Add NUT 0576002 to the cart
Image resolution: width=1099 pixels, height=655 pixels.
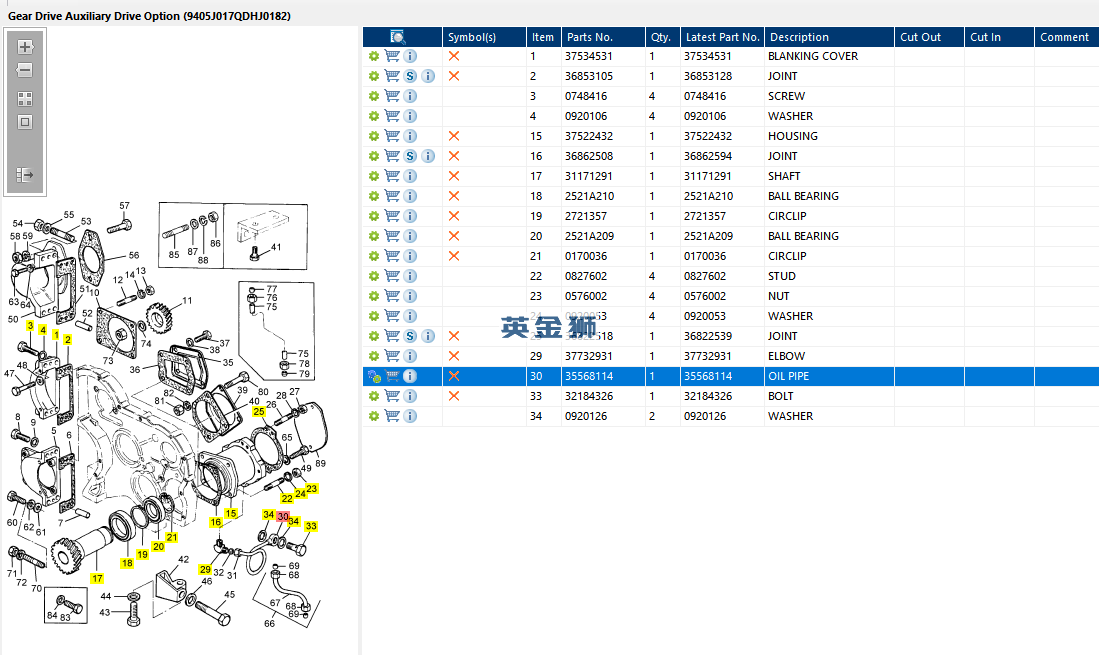392,296
